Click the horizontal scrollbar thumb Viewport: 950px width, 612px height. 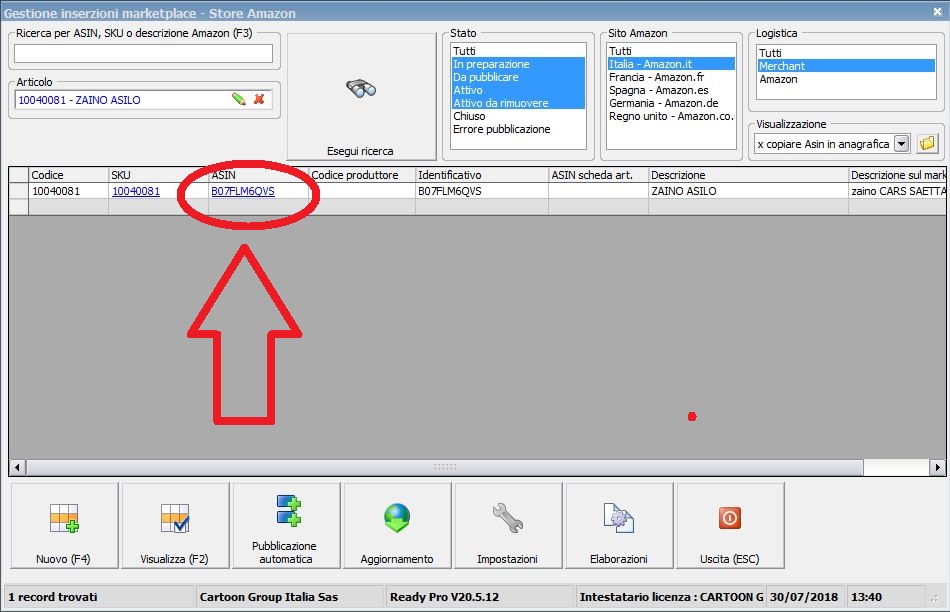(445, 467)
